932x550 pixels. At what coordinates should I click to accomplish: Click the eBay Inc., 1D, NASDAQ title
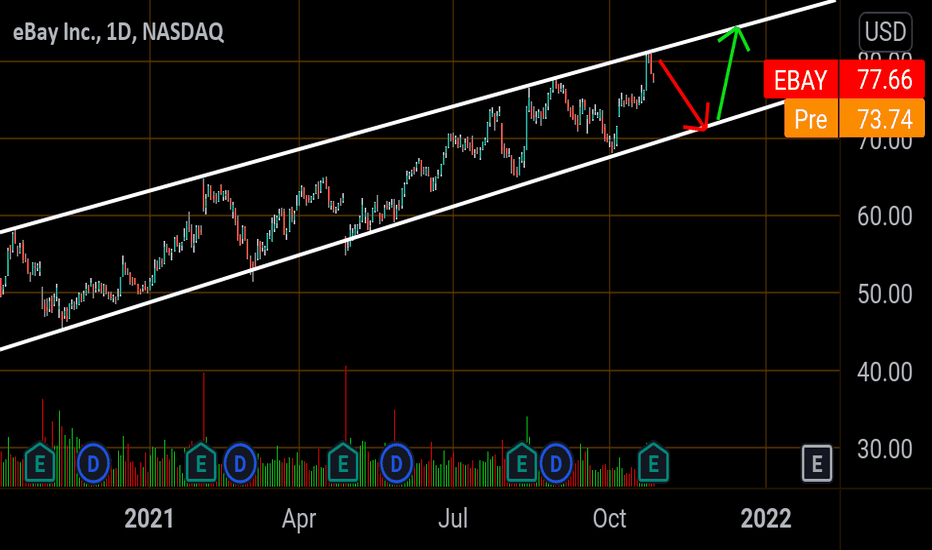pos(118,32)
